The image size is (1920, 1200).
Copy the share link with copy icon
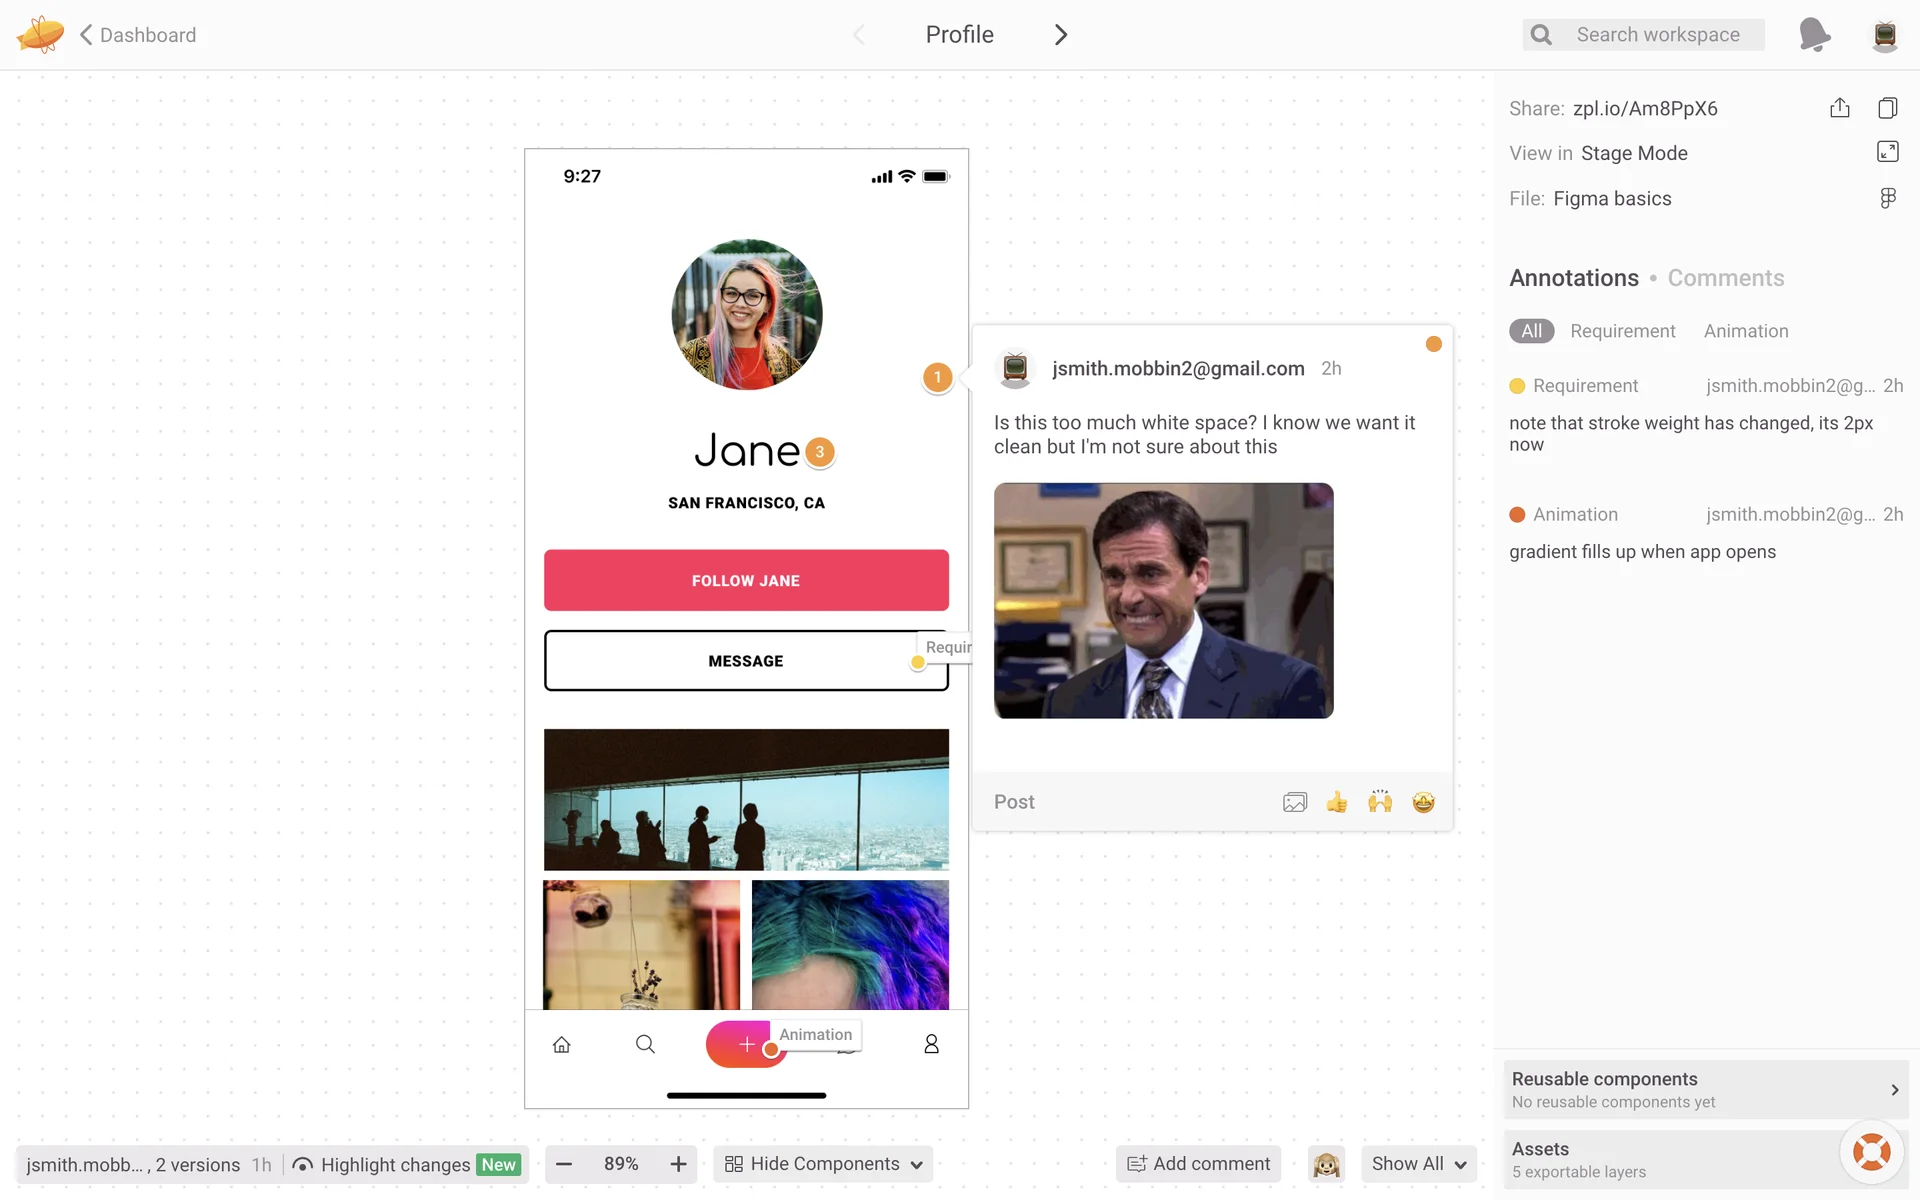[x=1887, y=108]
